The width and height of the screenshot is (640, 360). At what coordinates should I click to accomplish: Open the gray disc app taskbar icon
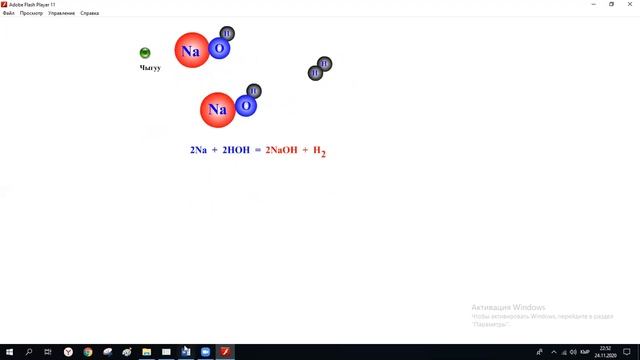pos(107,352)
